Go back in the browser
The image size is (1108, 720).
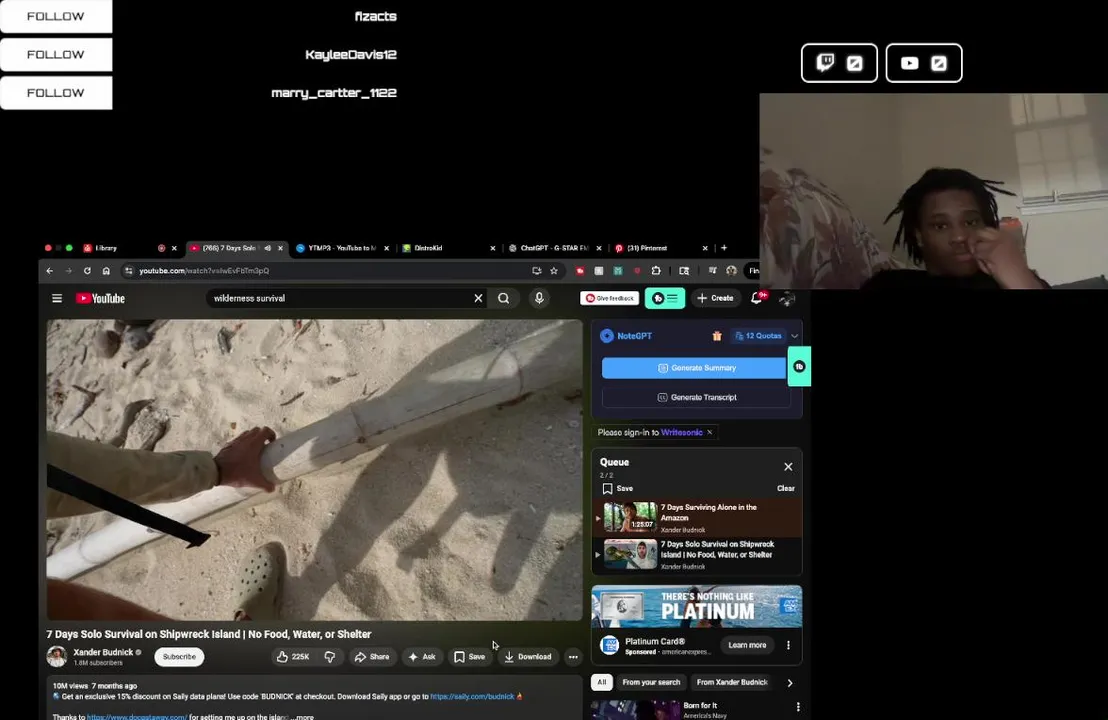click(49, 271)
